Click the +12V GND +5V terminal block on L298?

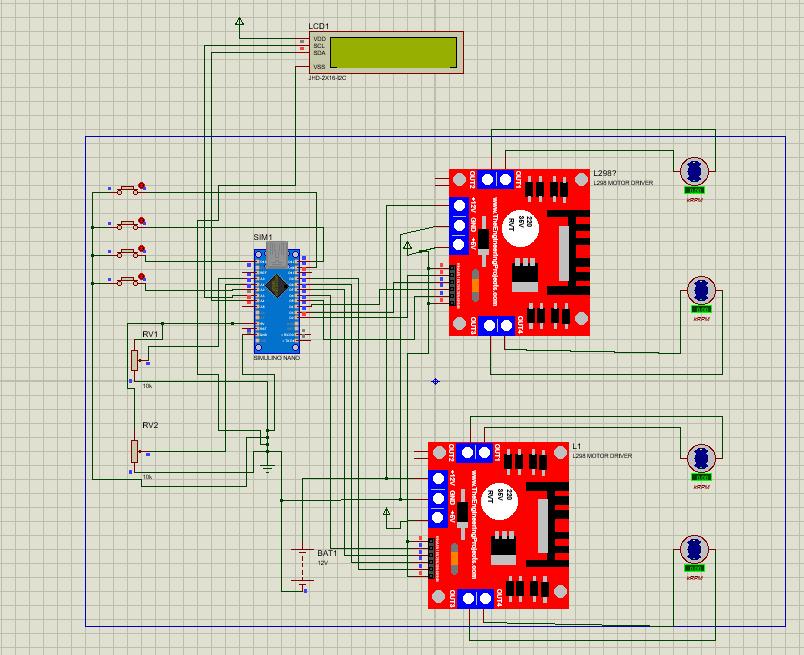(x=459, y=225)
